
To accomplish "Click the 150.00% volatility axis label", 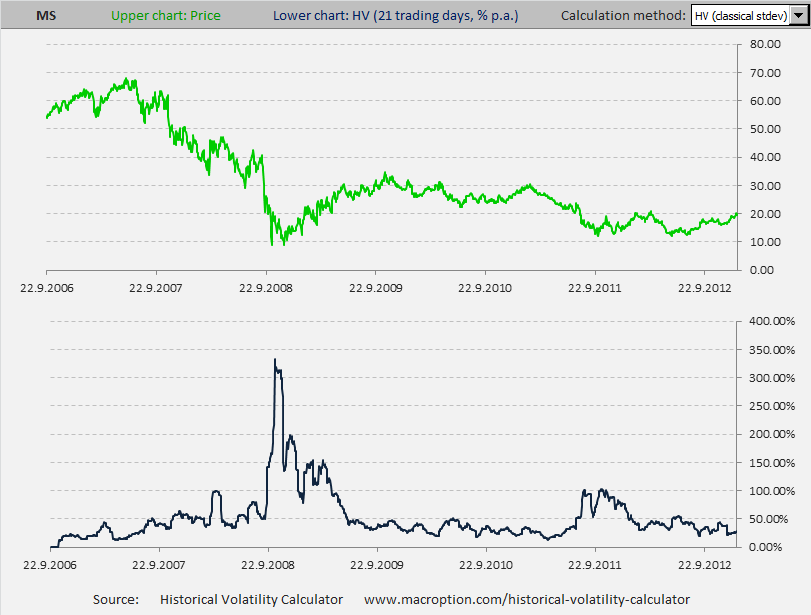I will tap(772, 463).
